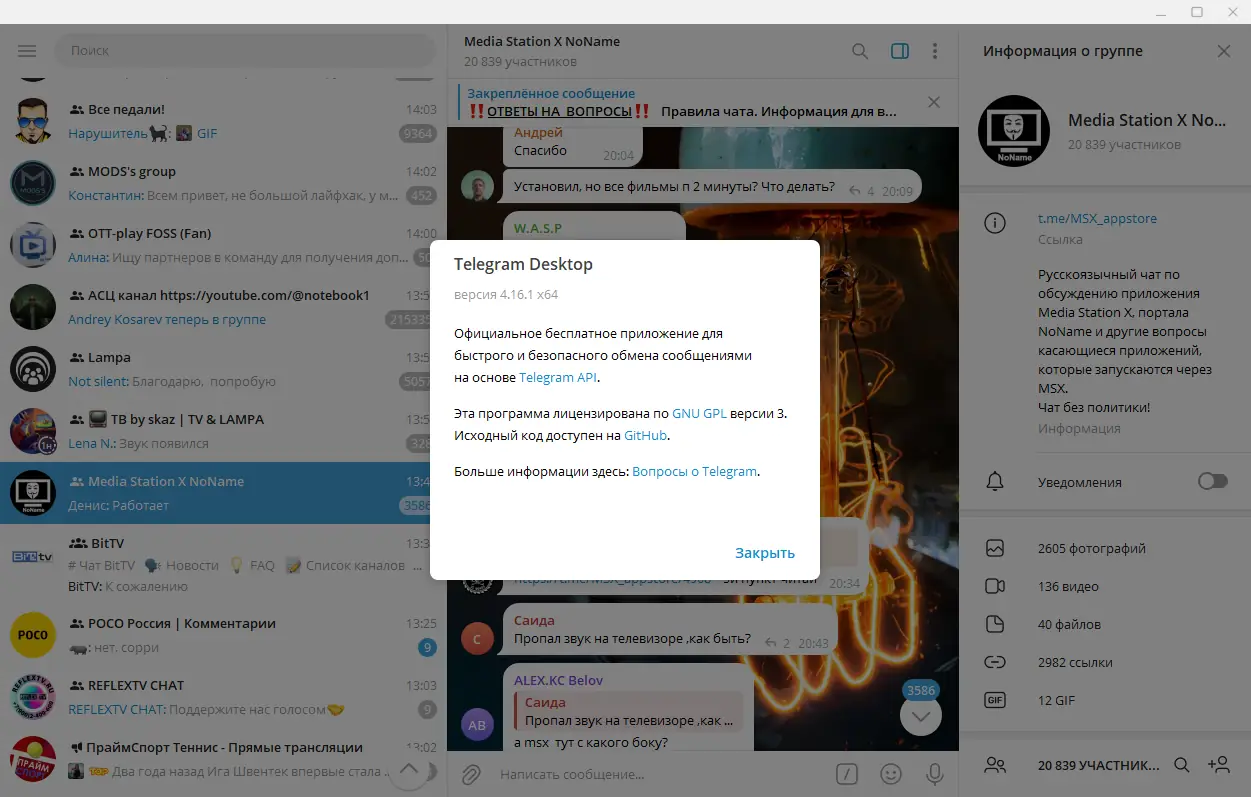The height and width of the screenshot is (797, 1251).
Task: Search members with magnifier icon
Action: [1181, 765]
